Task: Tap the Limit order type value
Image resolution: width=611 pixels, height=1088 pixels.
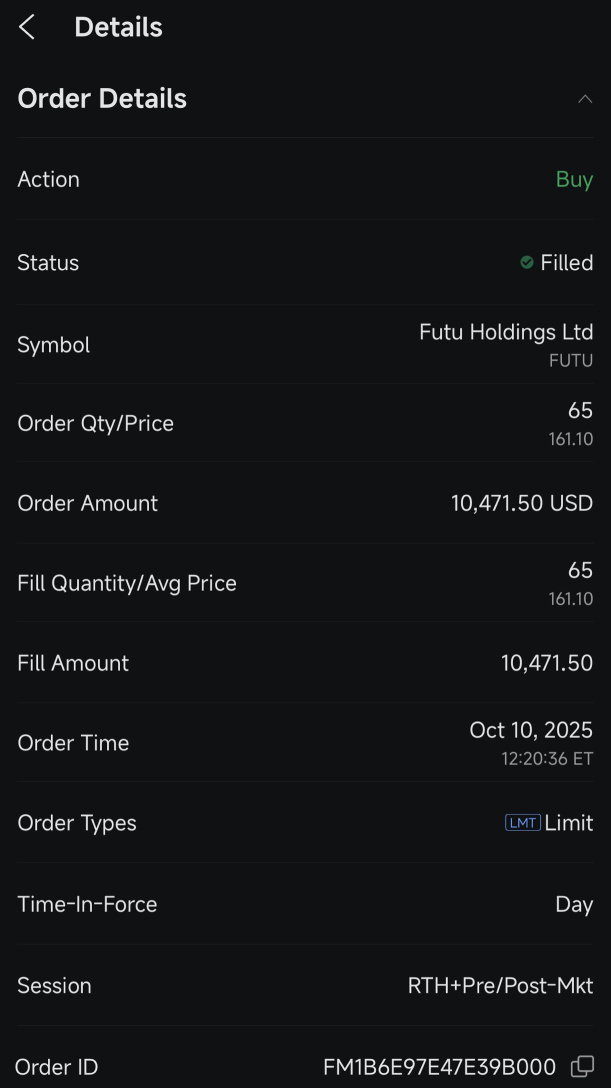Action: tap(568, 823)
